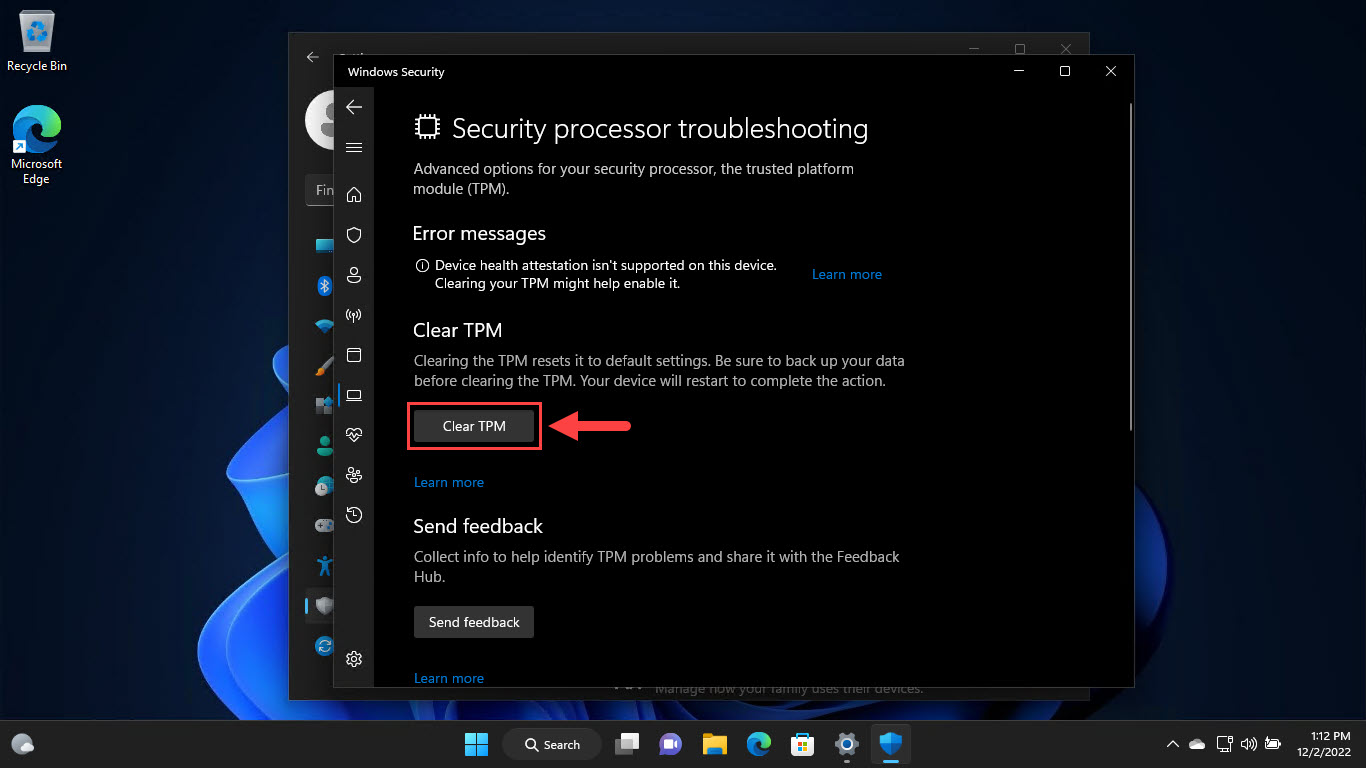Screen dimensions: 1366x768
Task: View Protection history via the clock icon
Action: tap(353, 514)
